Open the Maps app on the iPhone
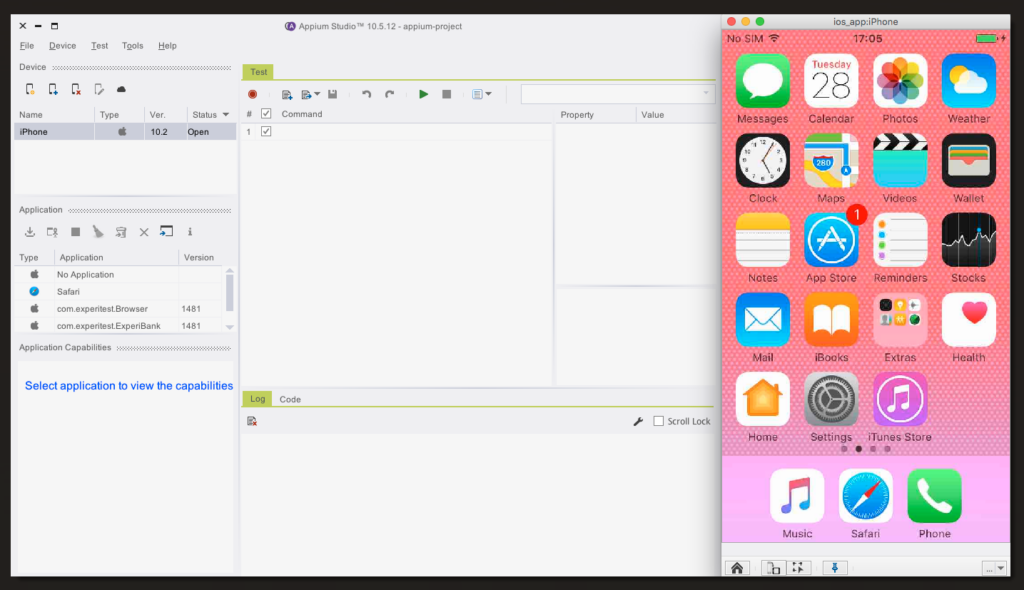This screenshot has width=1024, height=590. 831,160
